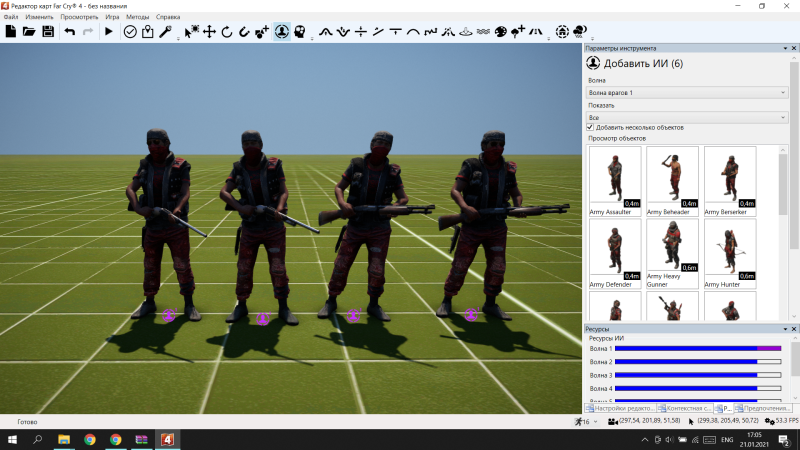Select the island water level tool
This screenshot has height=450, width=800.
[x=466, y=32]
